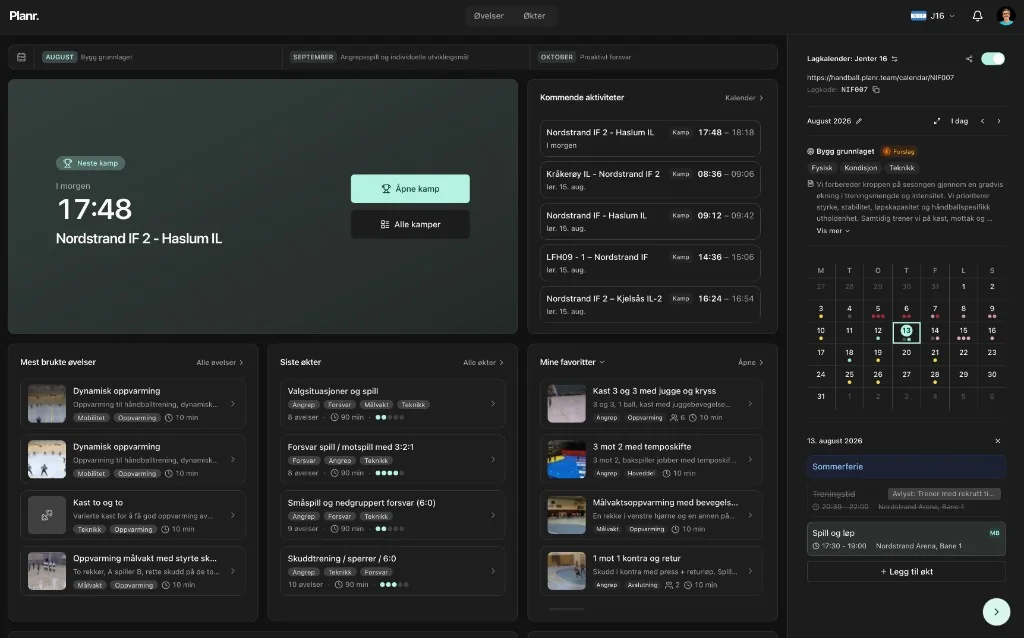This screenshot has height=638, width=1024.
Task: Open cancelled Treningstid entry
Action: click(x=906, y=500)
